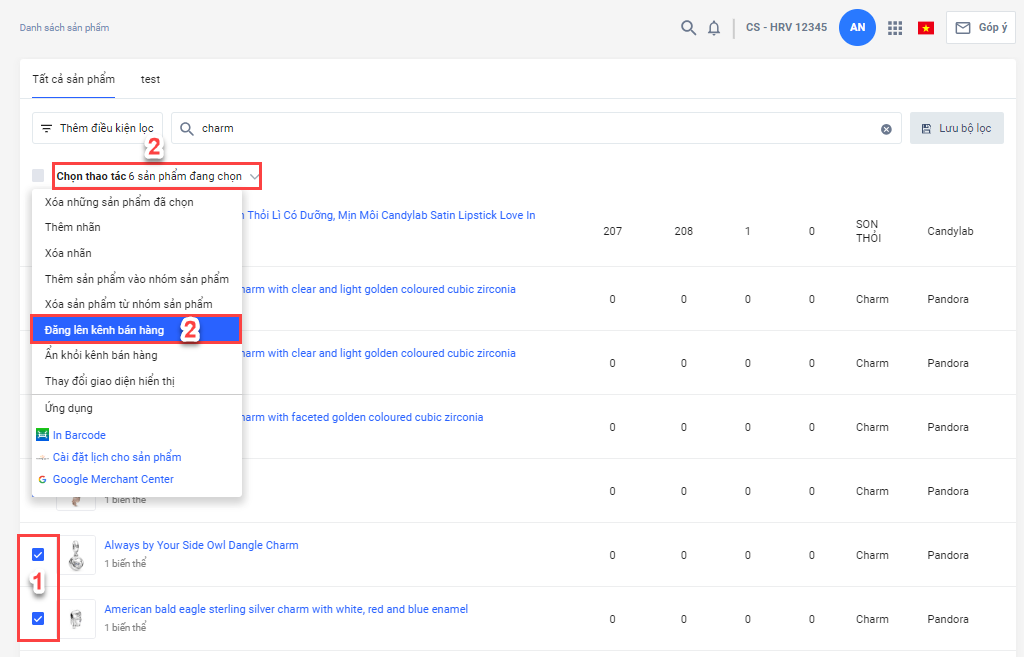Click the Google Merchant Center icon
Viewport: 1024px width, 657px height.
(42, 480)
